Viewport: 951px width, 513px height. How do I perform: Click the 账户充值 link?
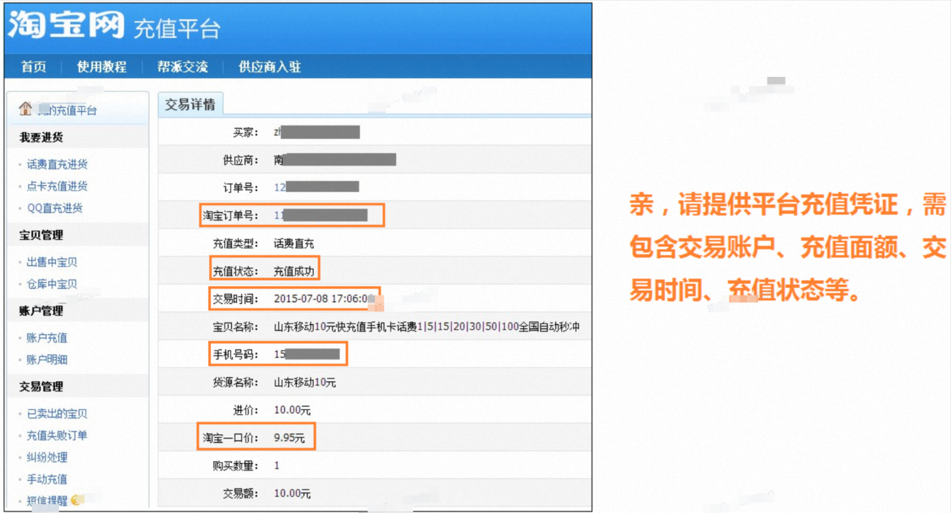point(47,338)
